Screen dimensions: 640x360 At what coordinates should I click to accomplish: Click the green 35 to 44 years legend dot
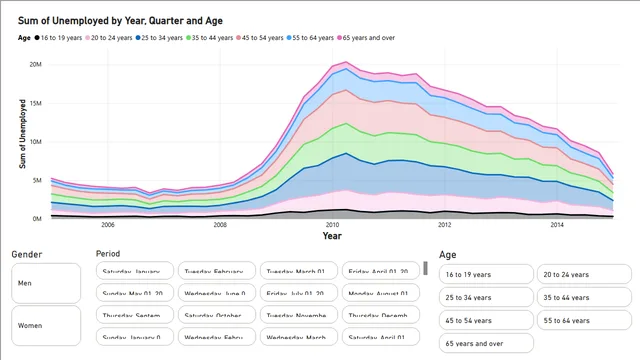pyautogui.click(x=189, y=38)
